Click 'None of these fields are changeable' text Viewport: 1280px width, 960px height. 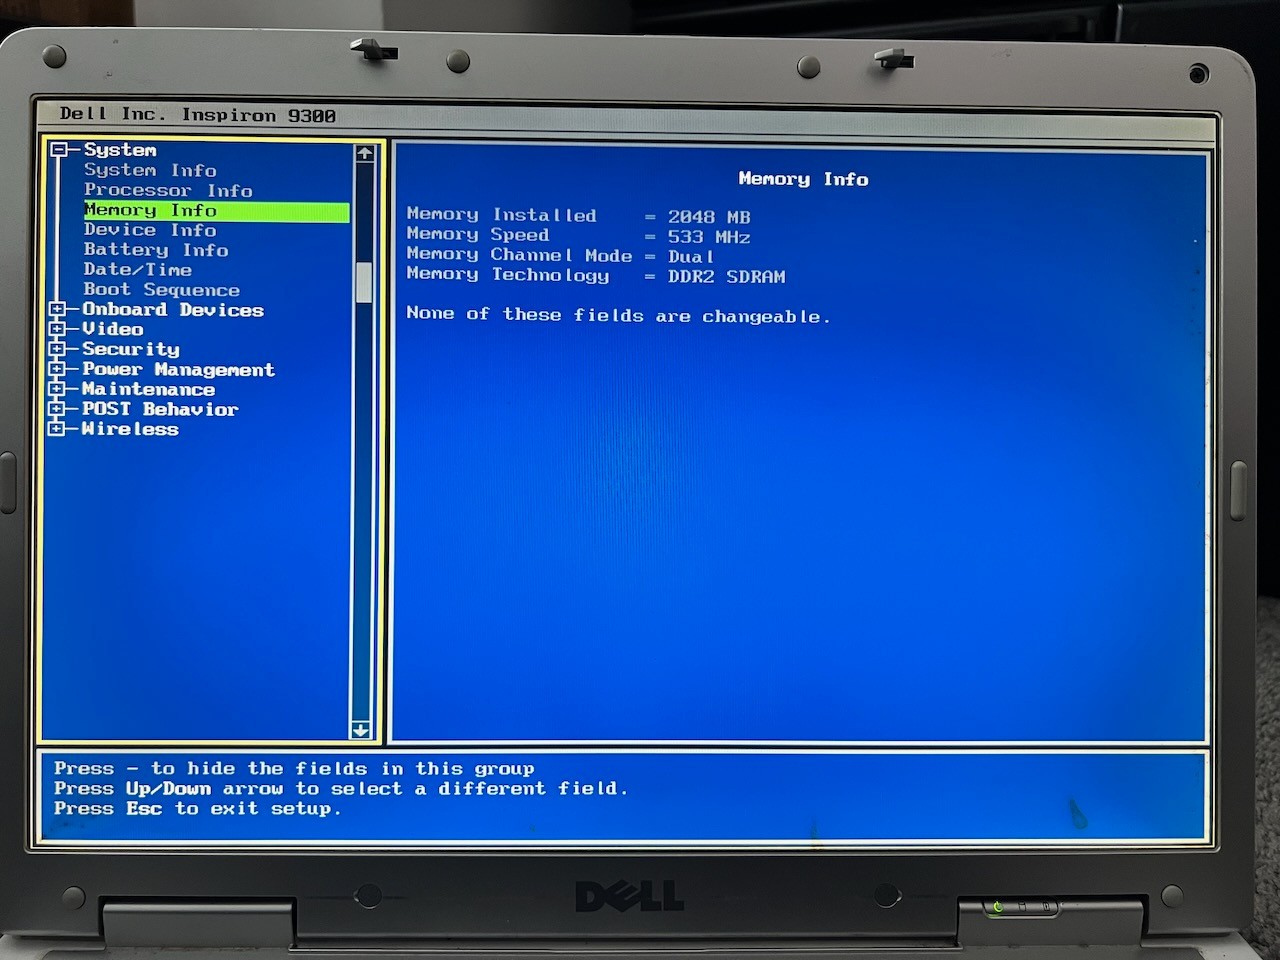(x=618, y=315)
